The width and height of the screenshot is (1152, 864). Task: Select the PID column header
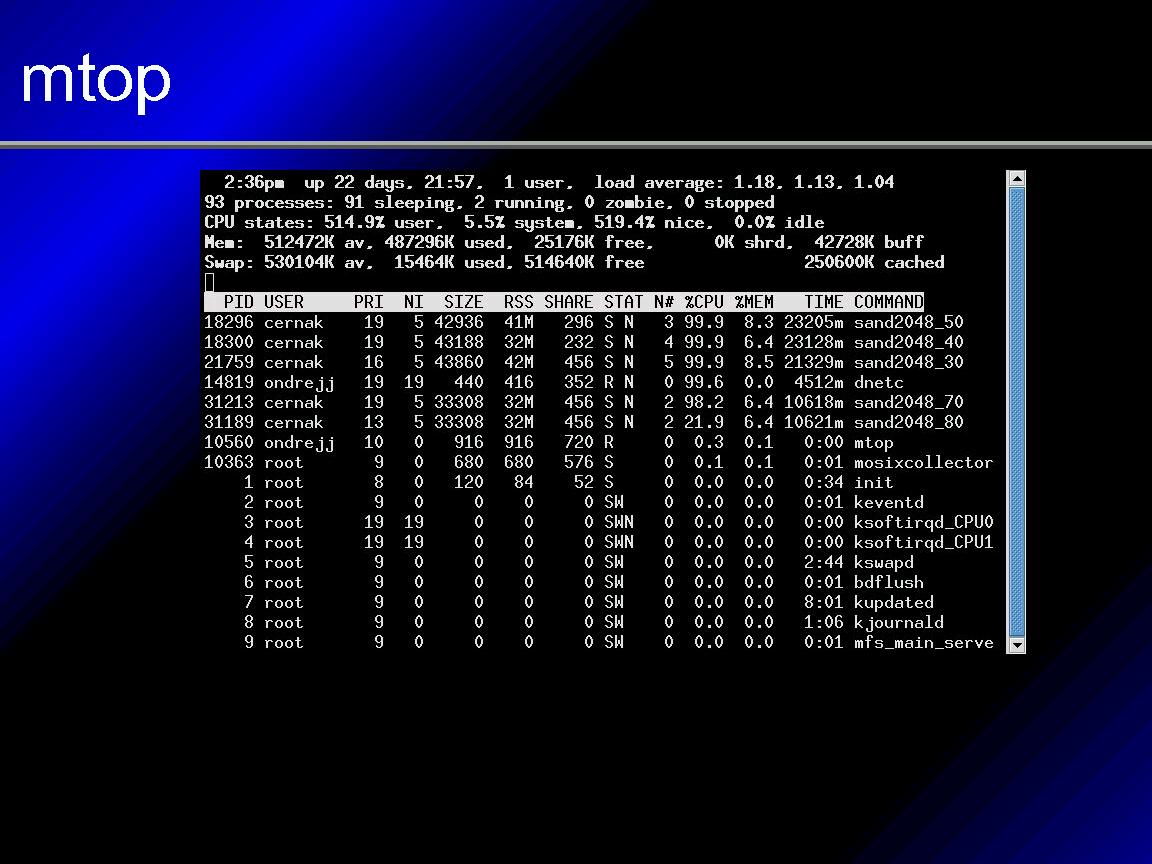pos(238,302)
